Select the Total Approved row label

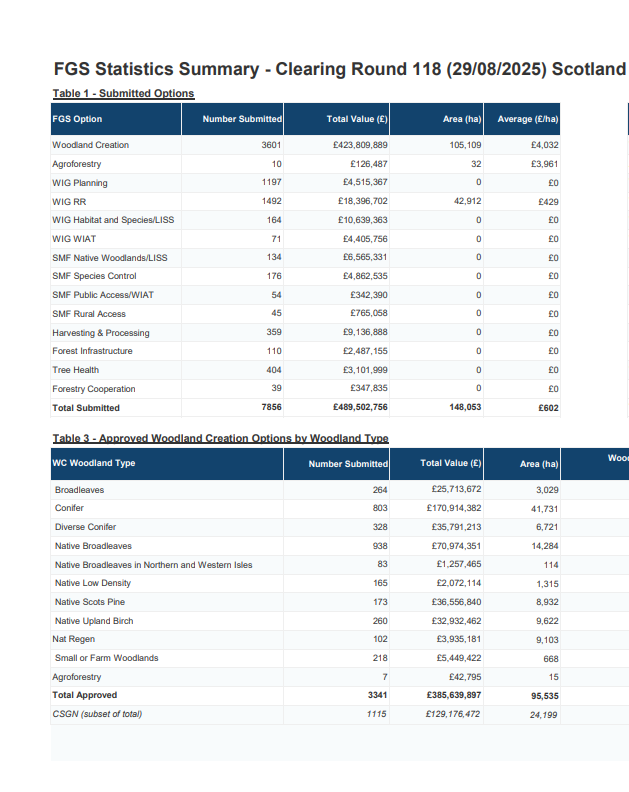(84, 695)
